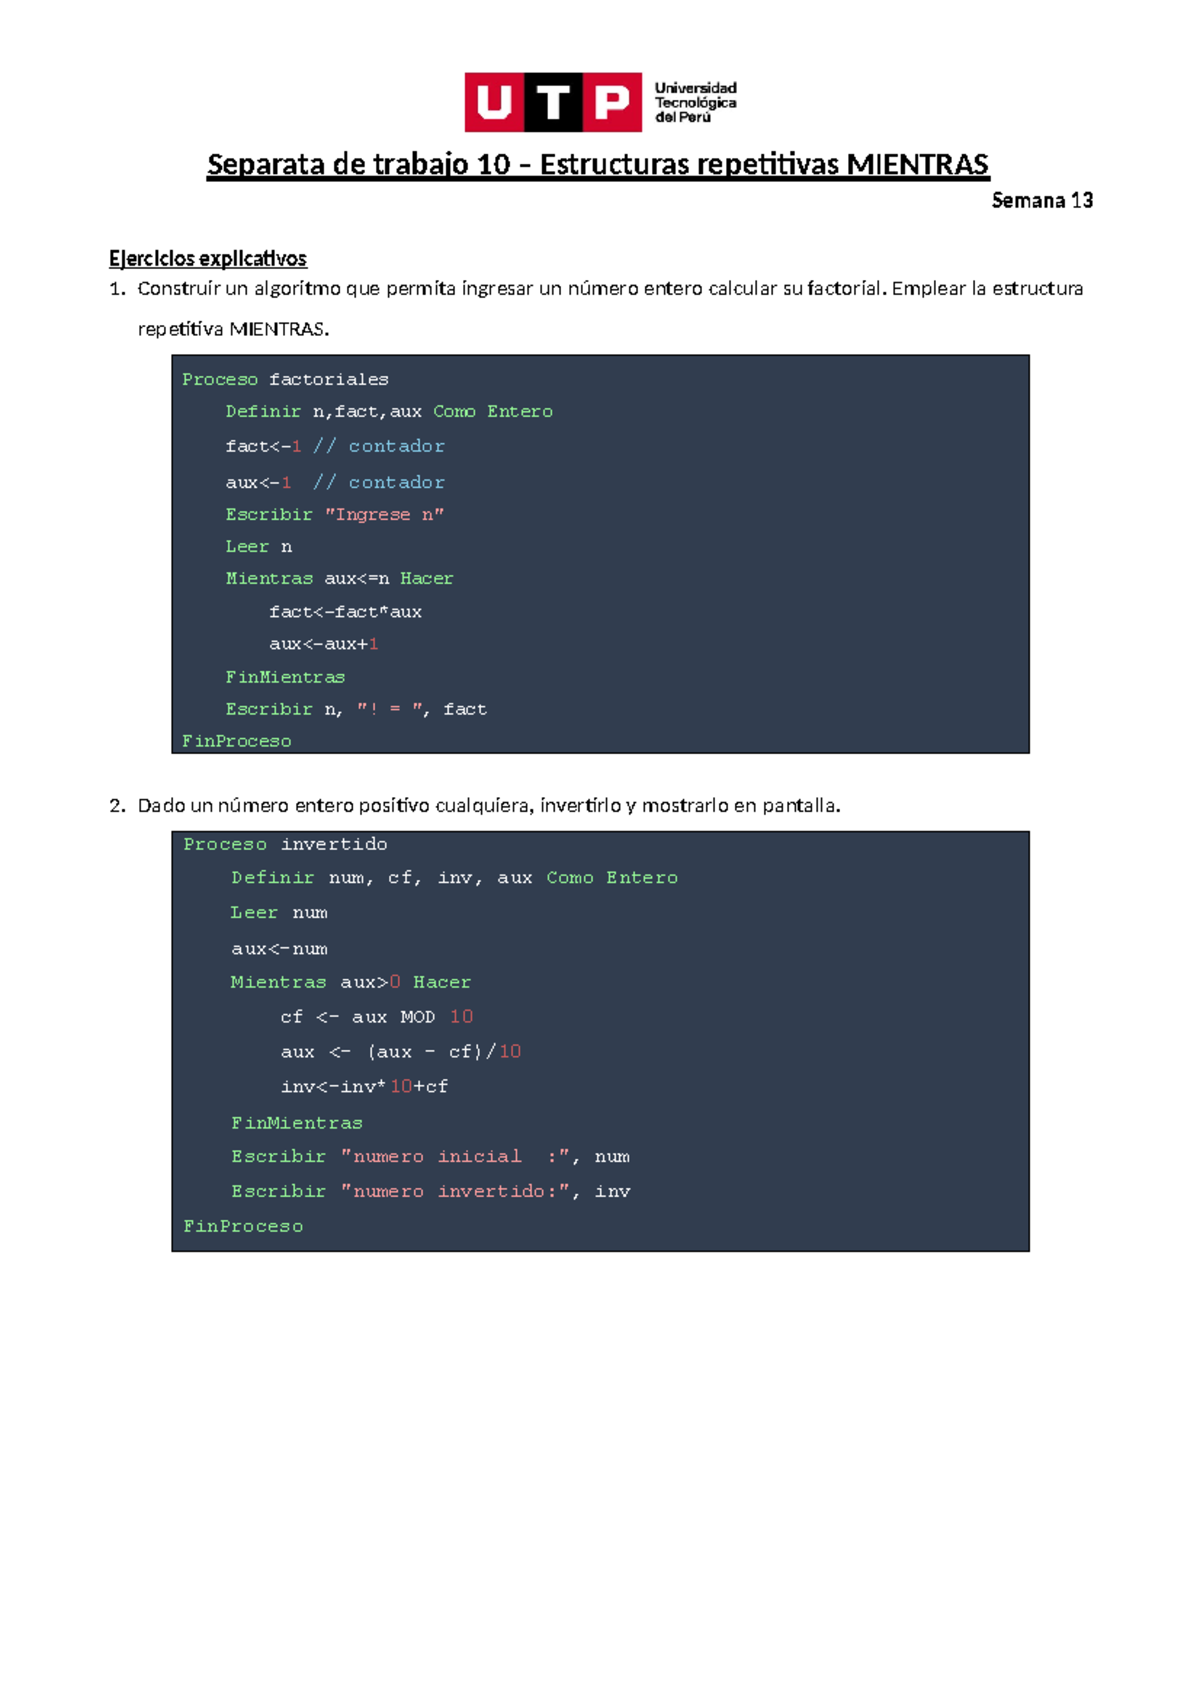Click the cf <- aux MOD 10 line

(x=376, y=1017)
